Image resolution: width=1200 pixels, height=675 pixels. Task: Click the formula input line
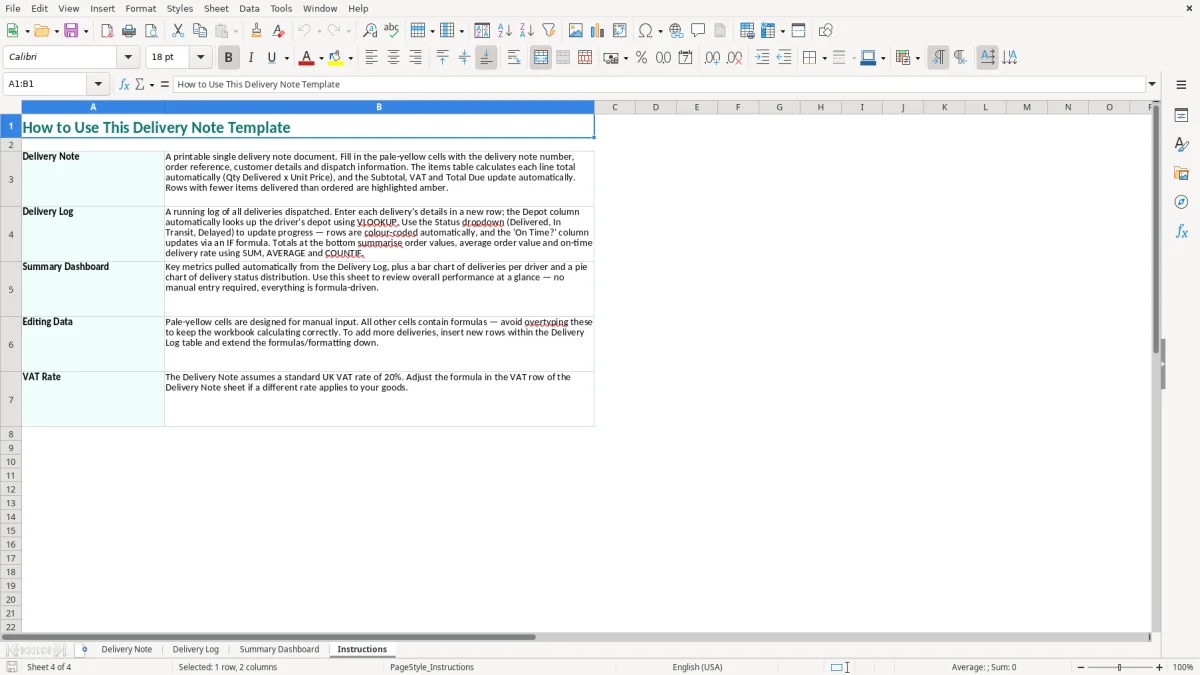(x=659, y=84)
